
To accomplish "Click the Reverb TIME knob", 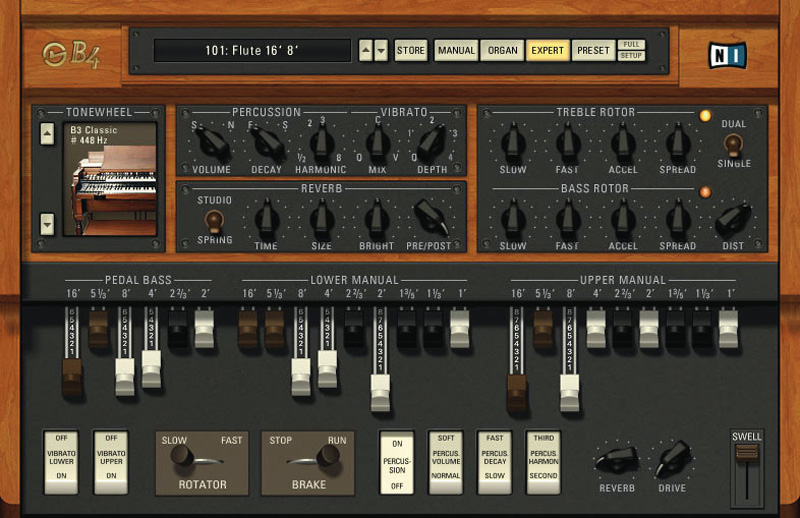I will click(266, 218).
